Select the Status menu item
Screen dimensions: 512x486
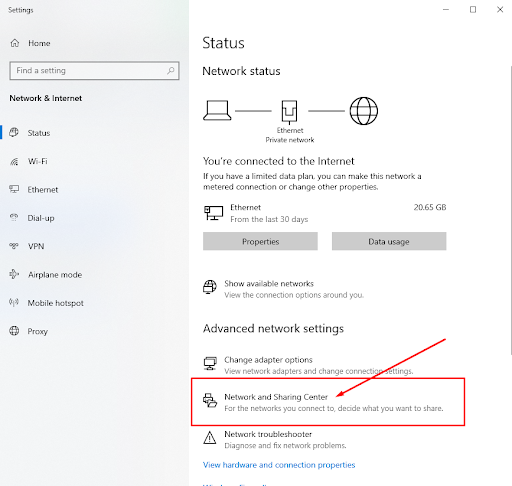tap(39, 133)
